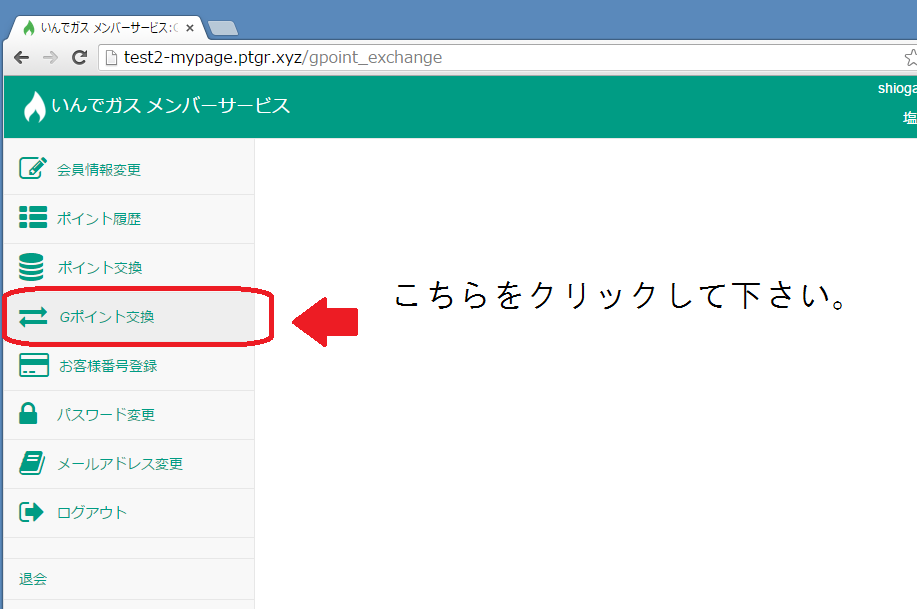Viewport: 917px width, 609px height.
Task: Click the exchange arrows icon for Gポイント交換
Action: tap(33, 317)
